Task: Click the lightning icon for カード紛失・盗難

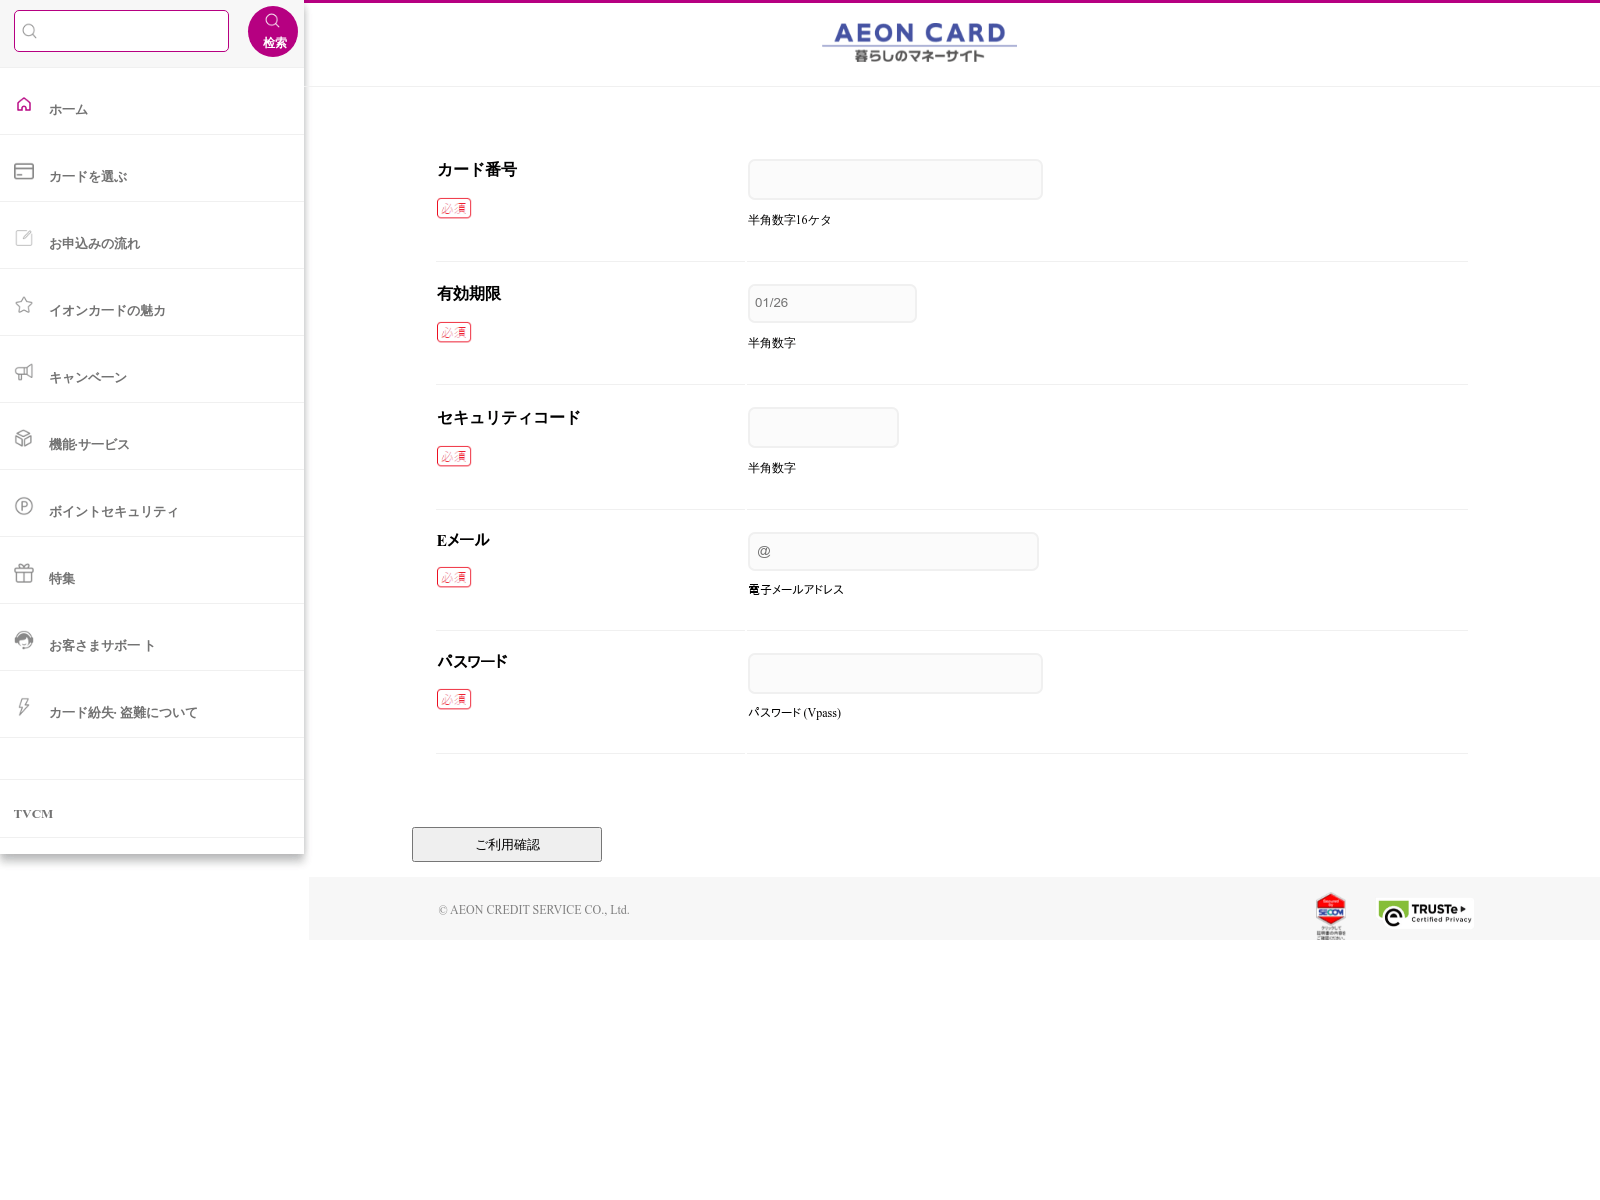Action: [24, 707]
